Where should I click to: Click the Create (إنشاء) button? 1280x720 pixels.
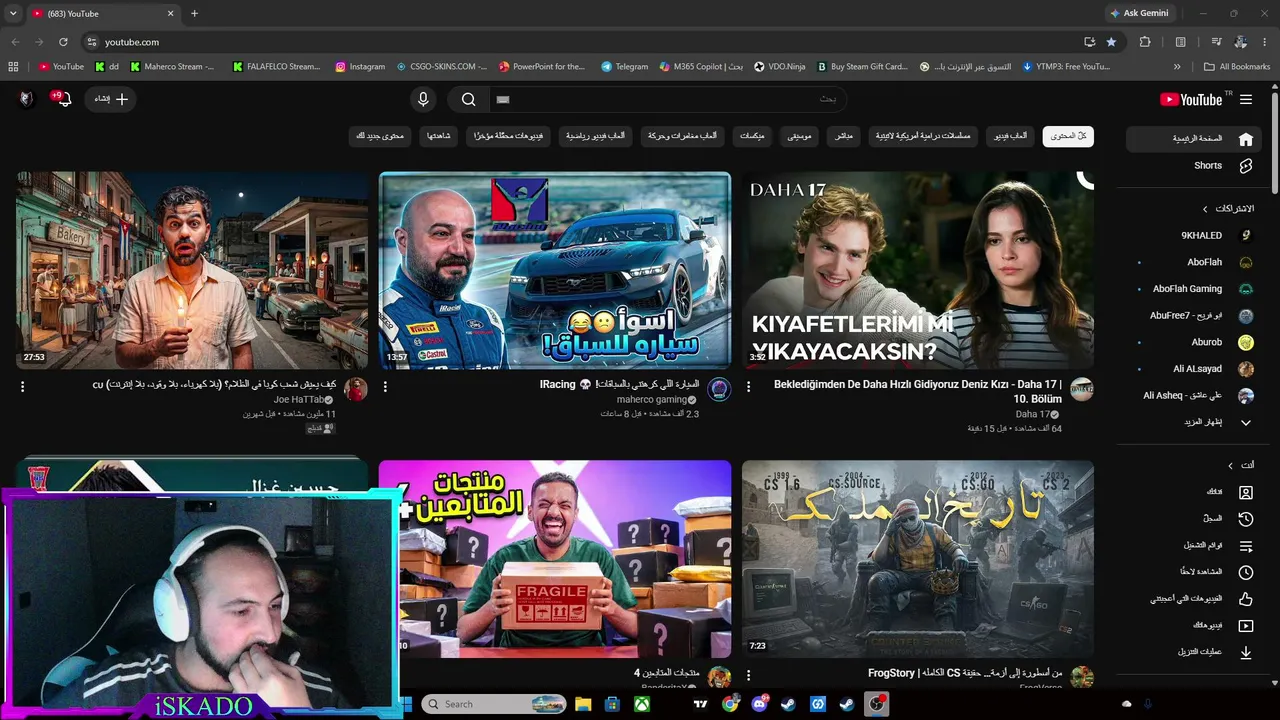coord(110,99)
